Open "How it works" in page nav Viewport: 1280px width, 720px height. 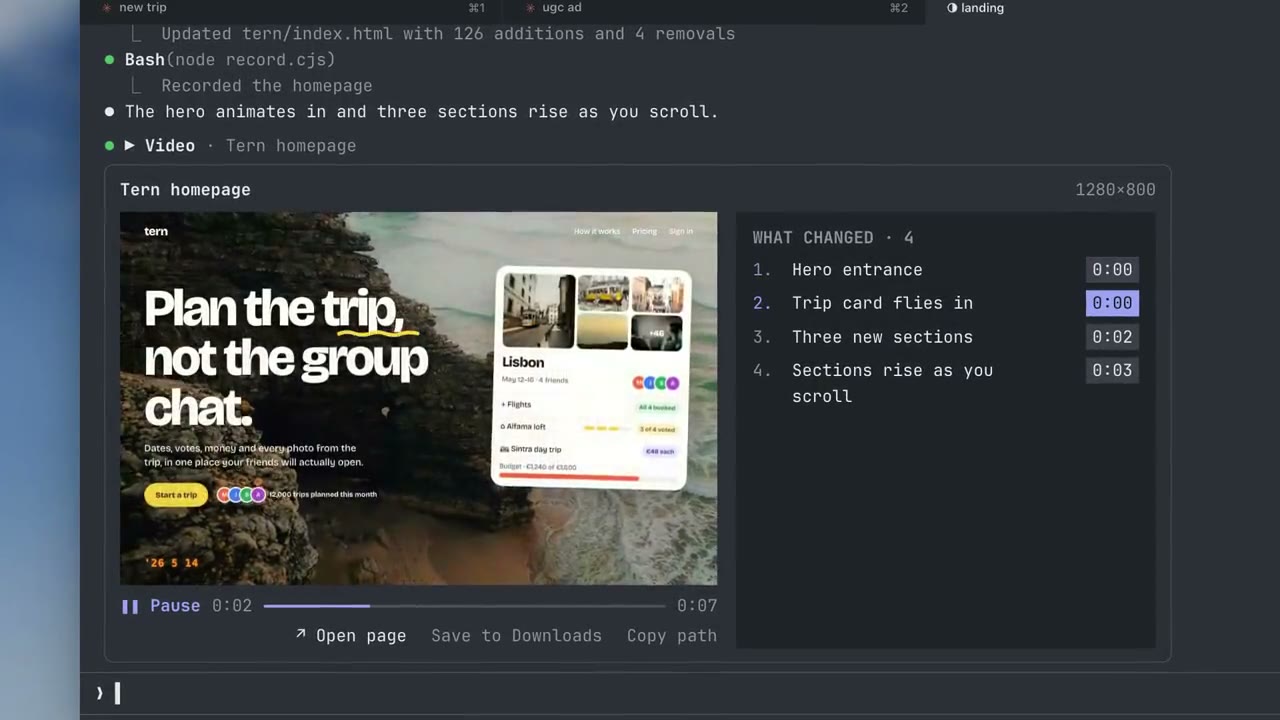(x=597, y=231)
